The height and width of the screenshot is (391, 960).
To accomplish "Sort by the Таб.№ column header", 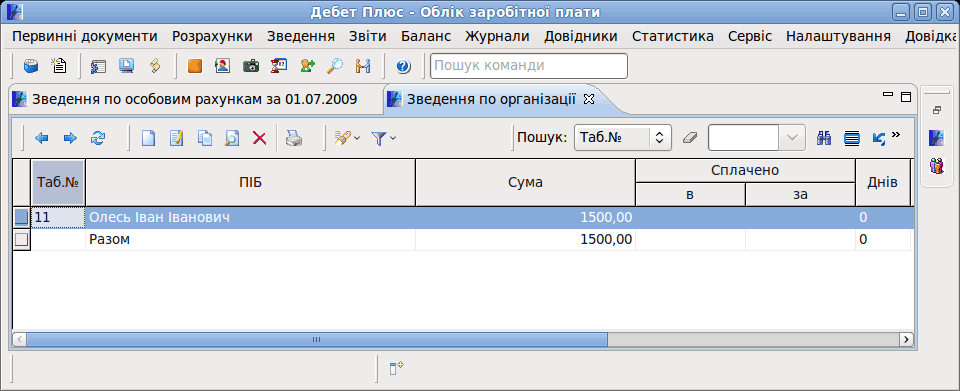I will pyautogui.click(x=58, y=182).
